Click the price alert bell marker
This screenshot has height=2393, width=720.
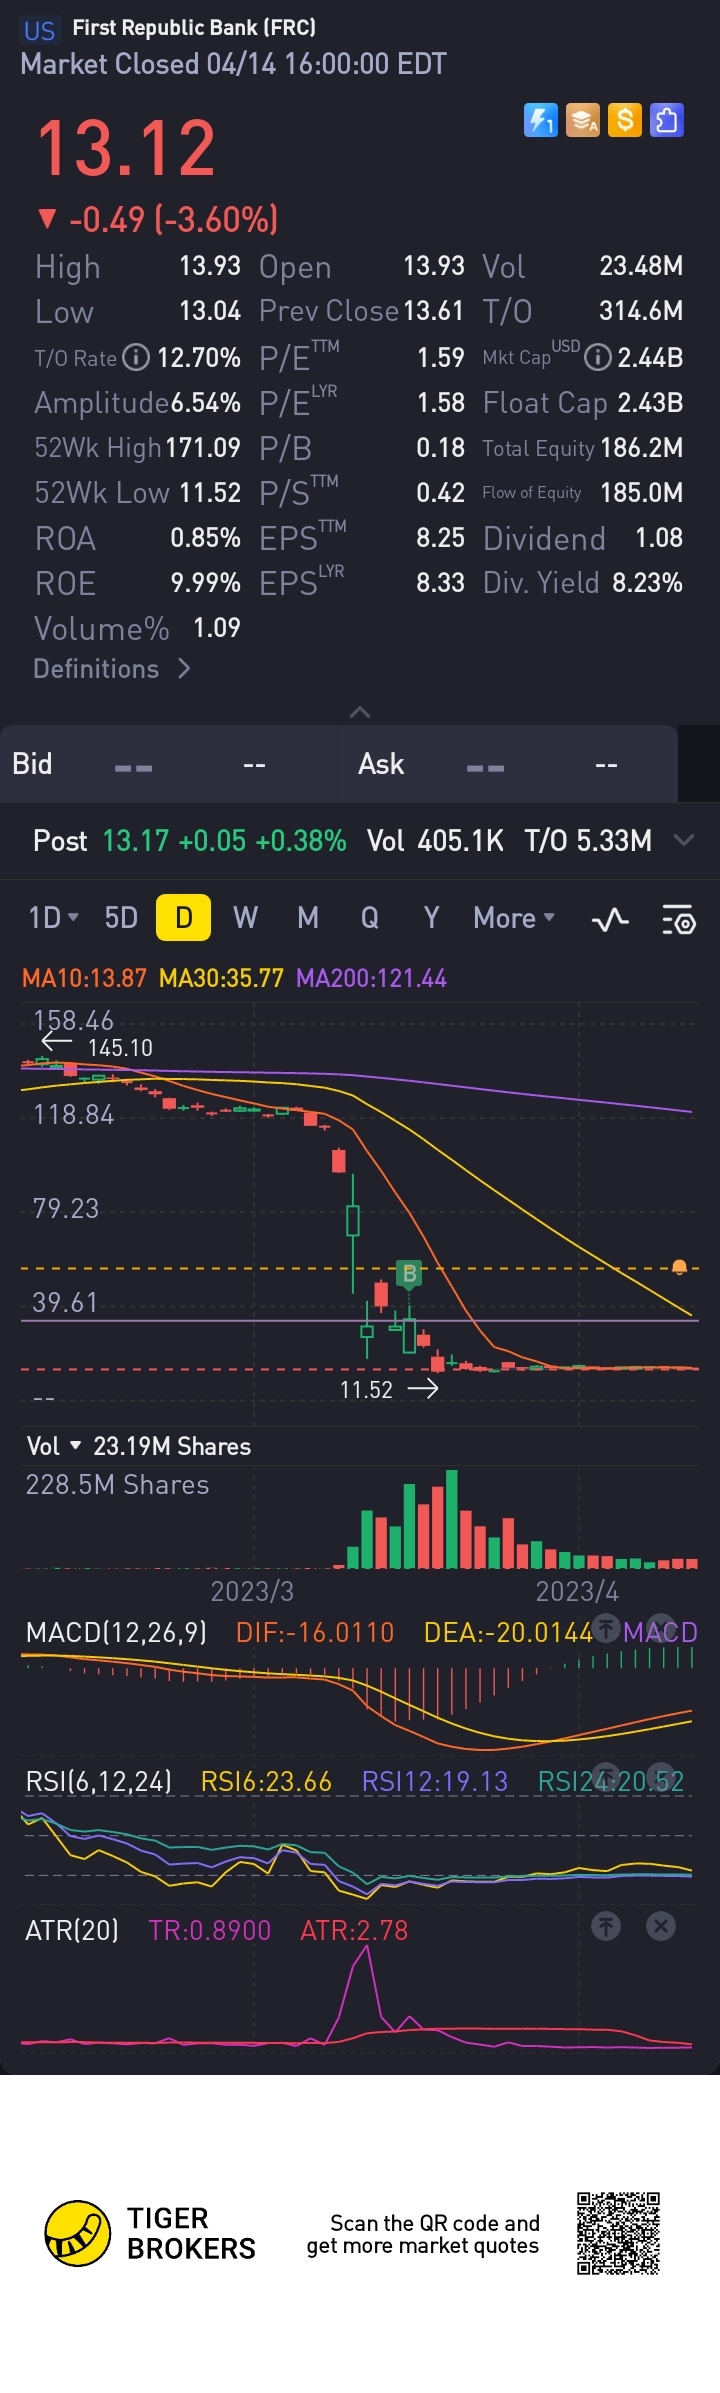click(679, 1268)
